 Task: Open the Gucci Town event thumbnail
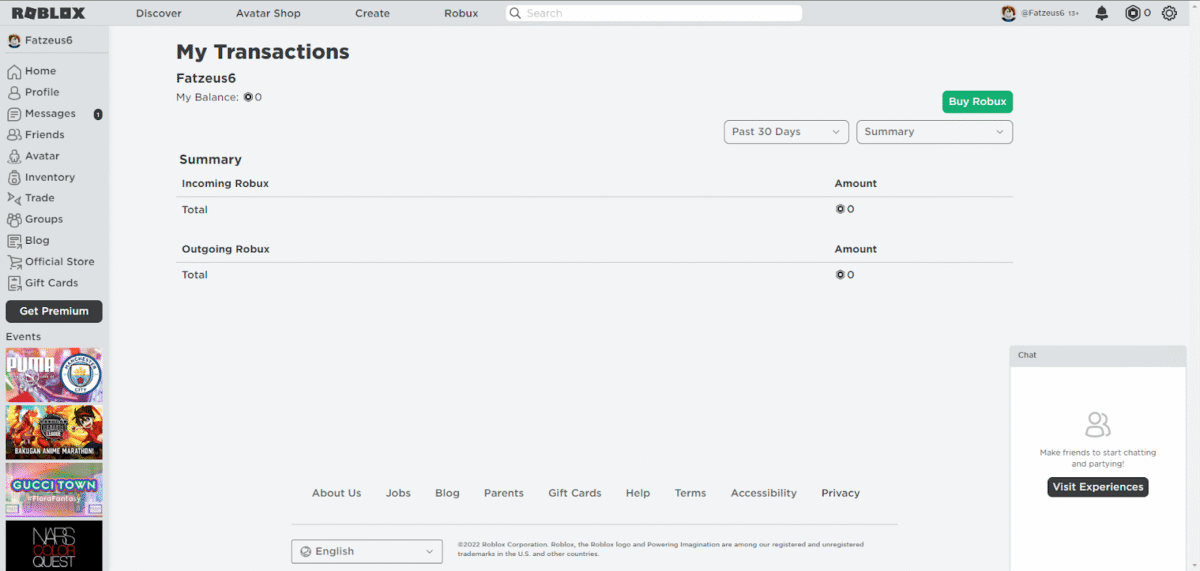pos(54,489)
